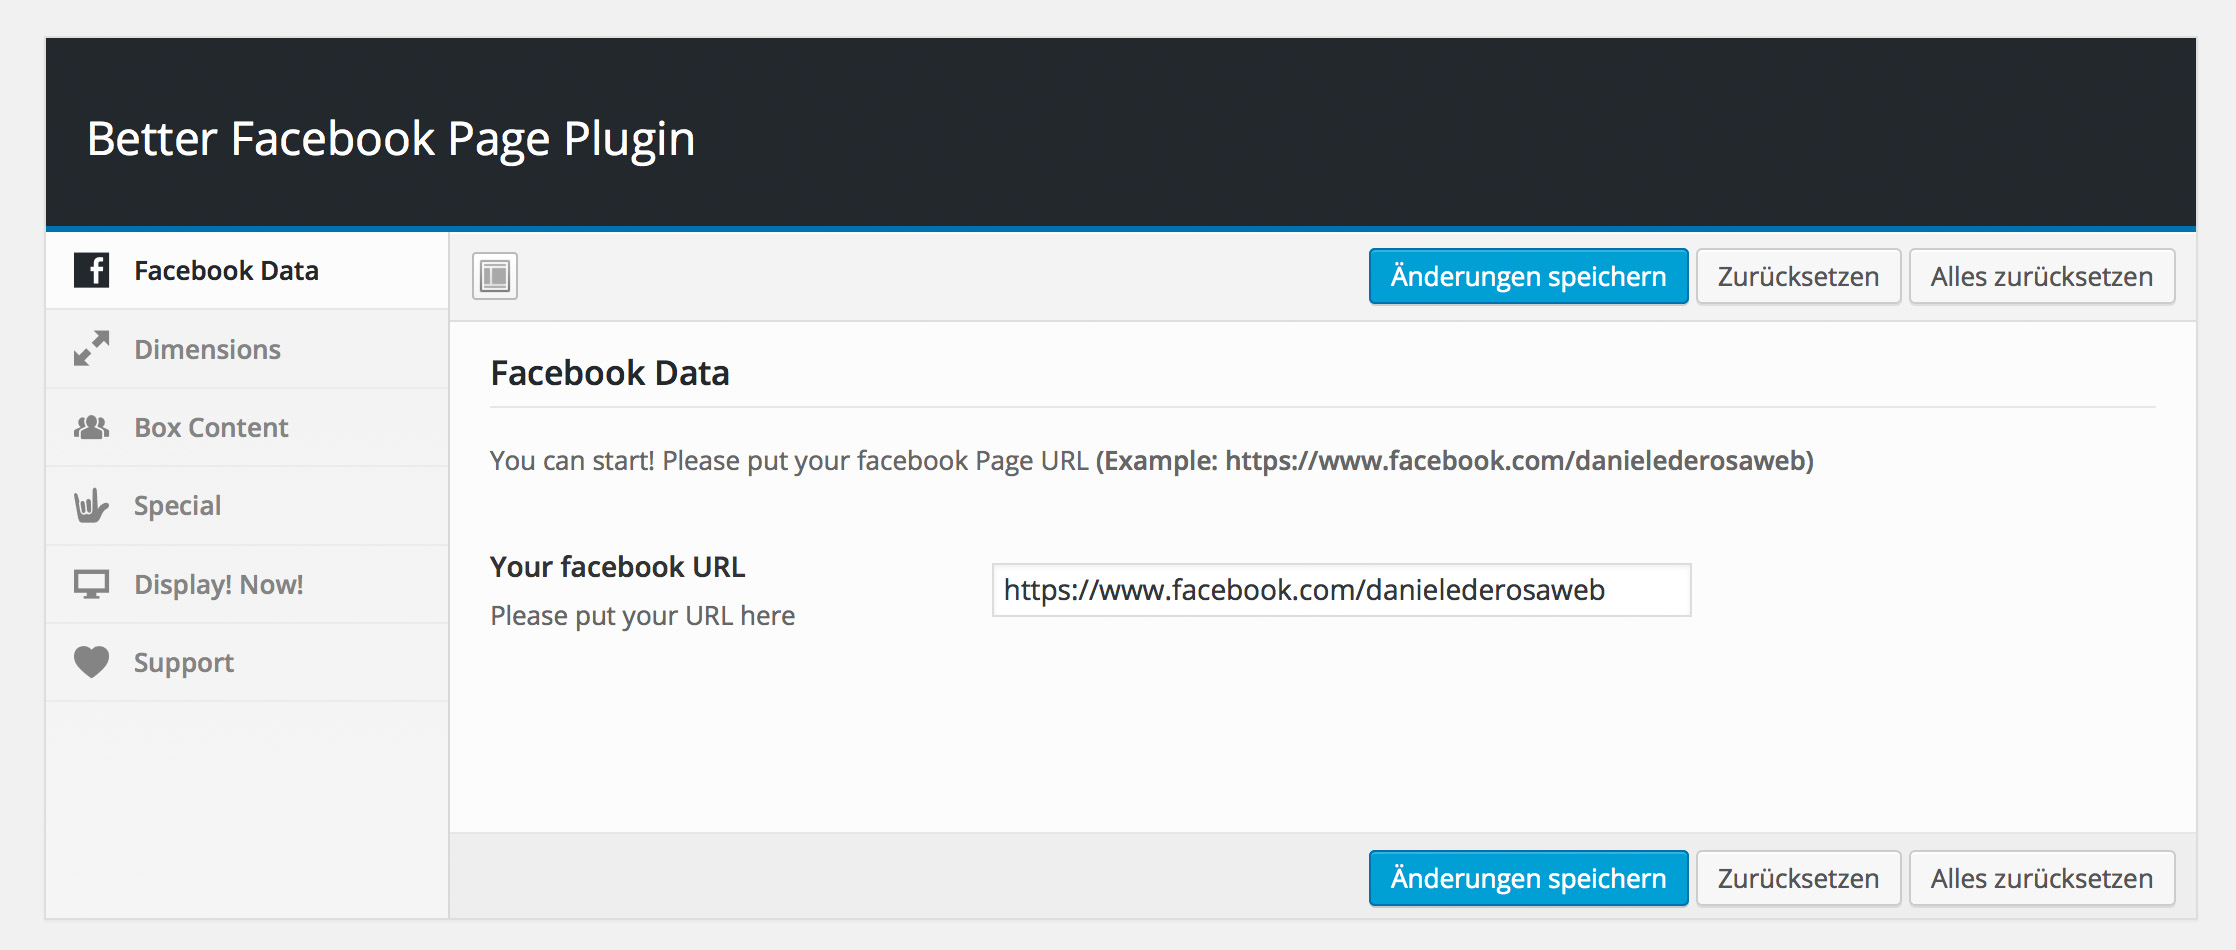
Task: Click the Dimensions resize arrows icon
Action: click(x=91, y=349)
